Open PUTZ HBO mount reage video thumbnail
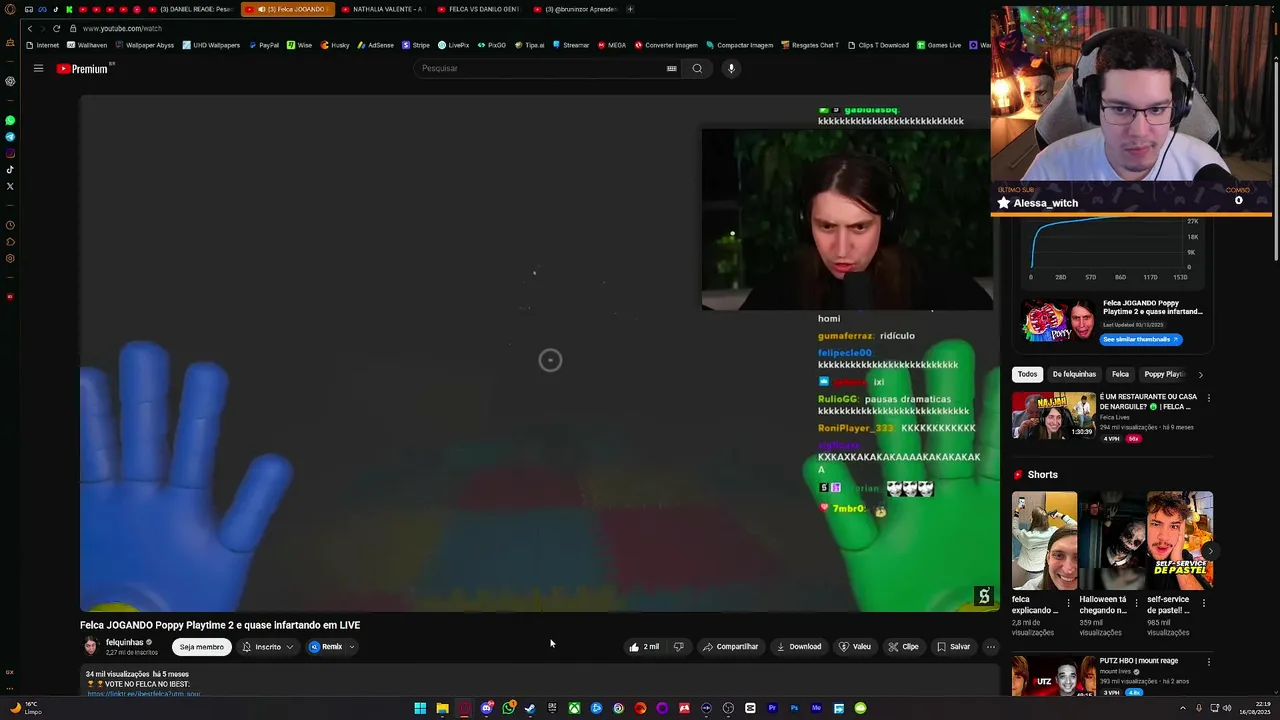This screenshot has width=1280, height=720. (x=1053, y=676)
